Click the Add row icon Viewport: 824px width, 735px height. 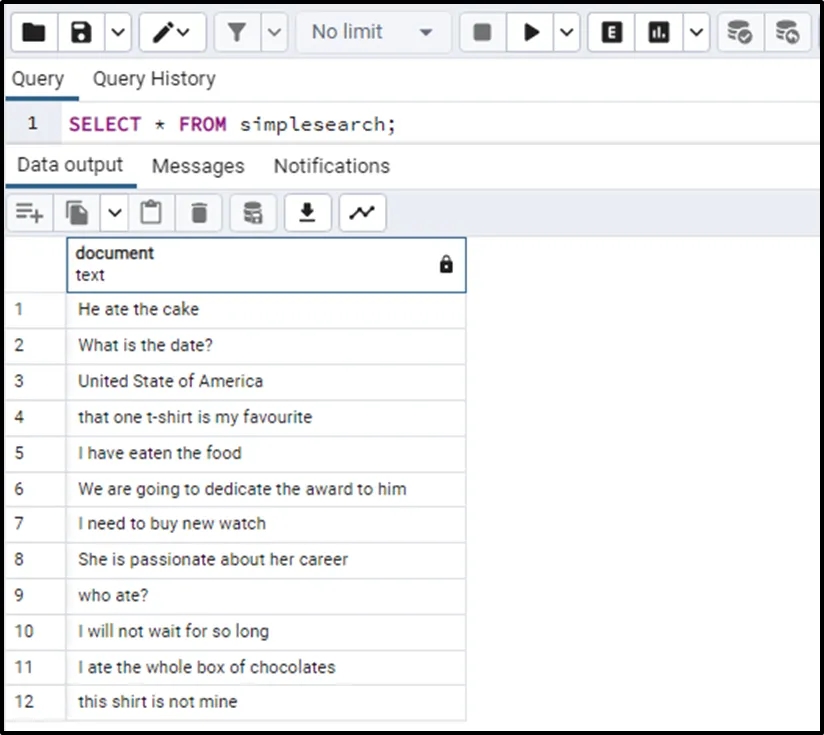(x=30, y=213)
